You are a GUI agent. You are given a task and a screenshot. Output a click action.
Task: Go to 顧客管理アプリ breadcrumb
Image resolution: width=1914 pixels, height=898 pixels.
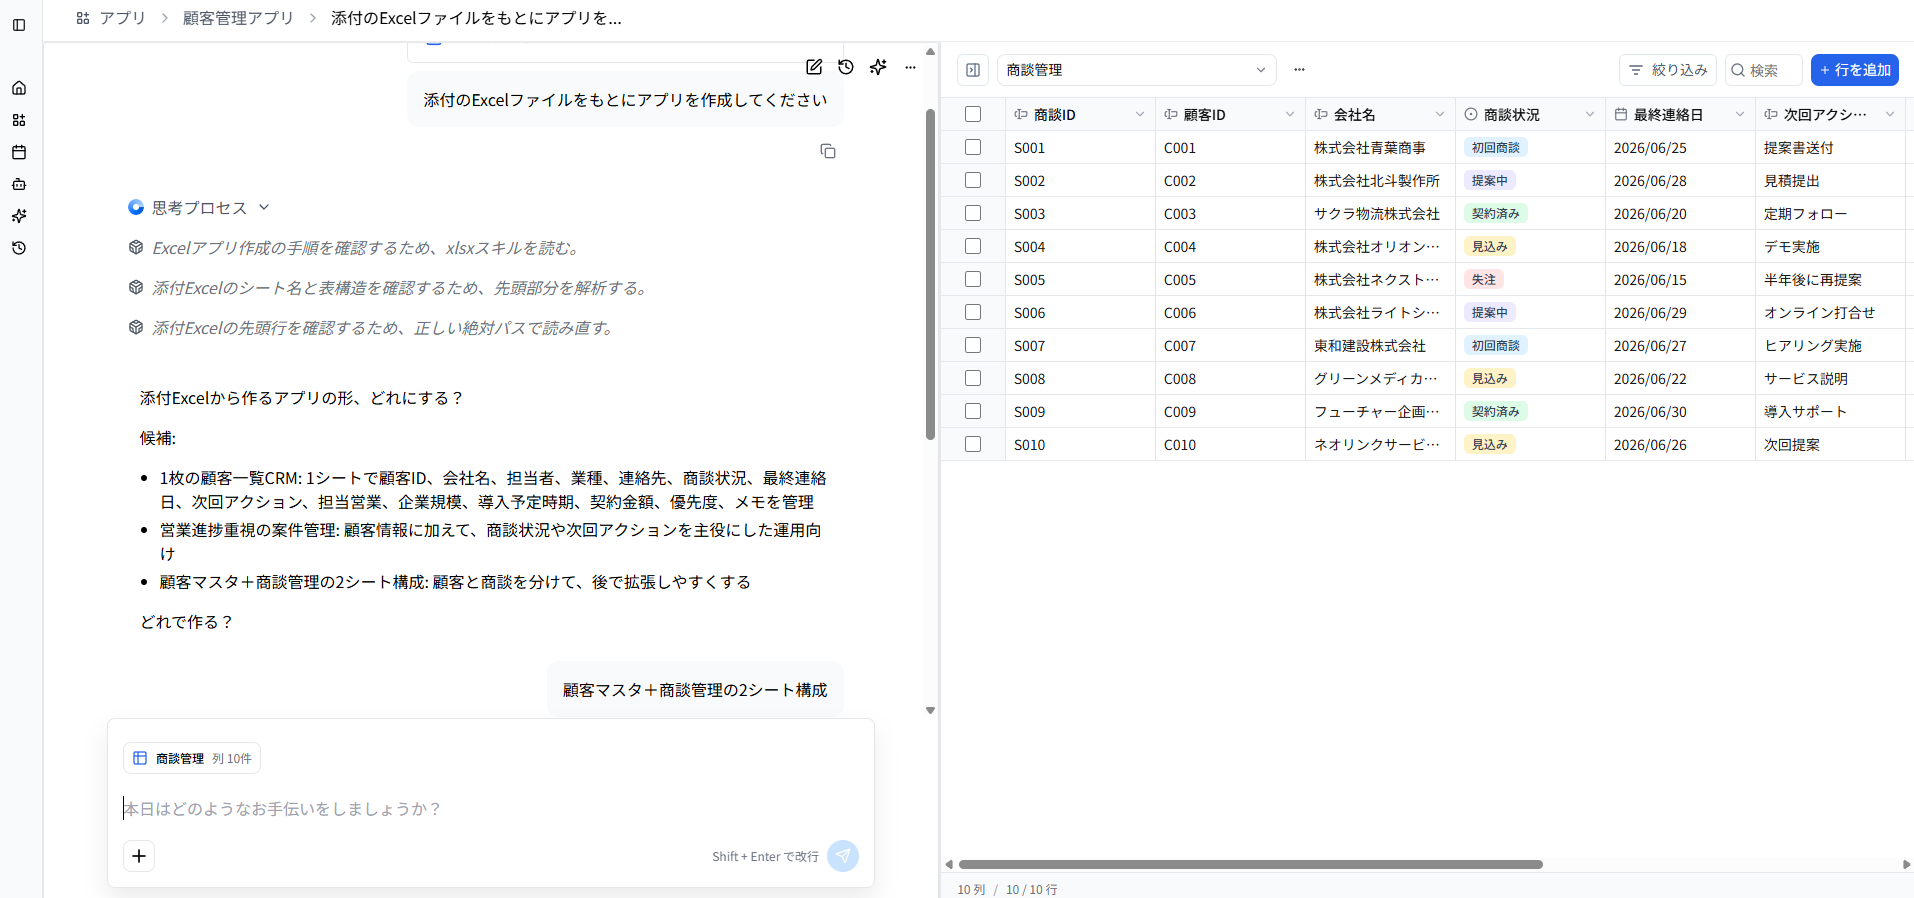(x=238, y=18)
